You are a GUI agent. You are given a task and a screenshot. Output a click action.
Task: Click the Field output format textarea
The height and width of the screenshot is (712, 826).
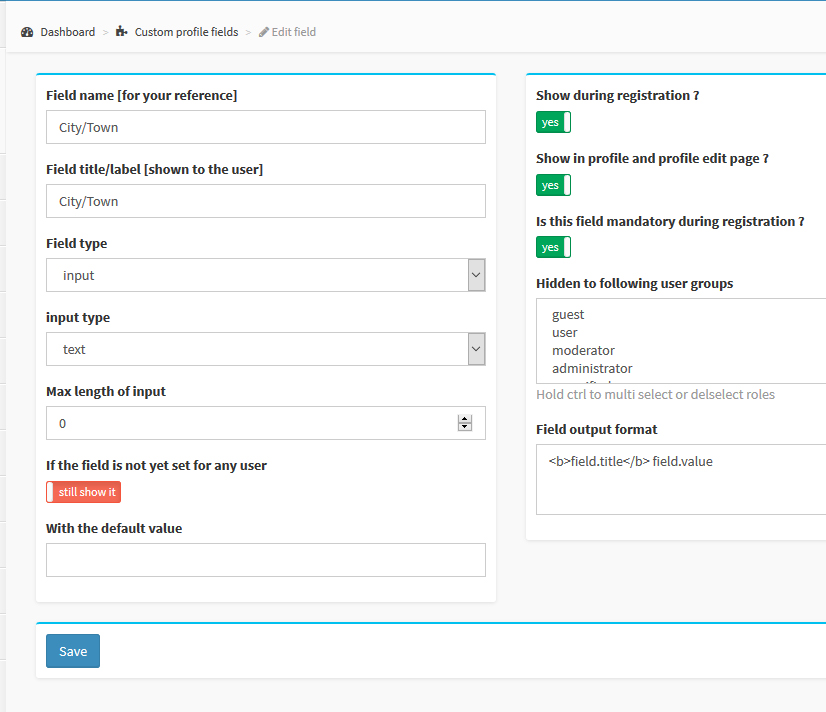[x=681, y=479]
